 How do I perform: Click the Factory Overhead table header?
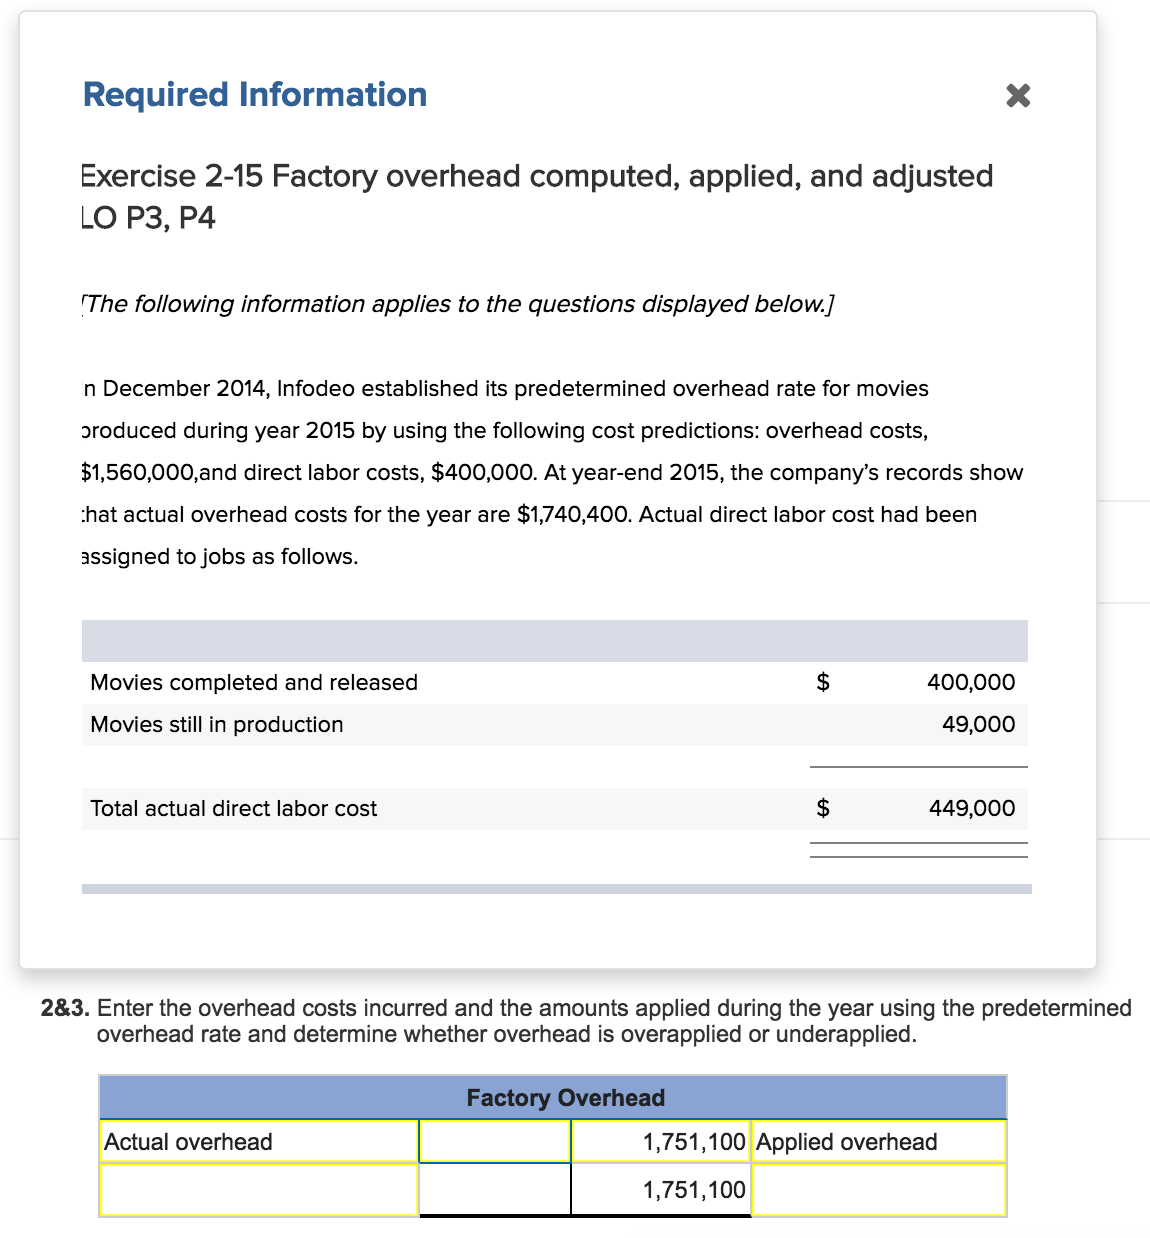[x=552, y=1097]
